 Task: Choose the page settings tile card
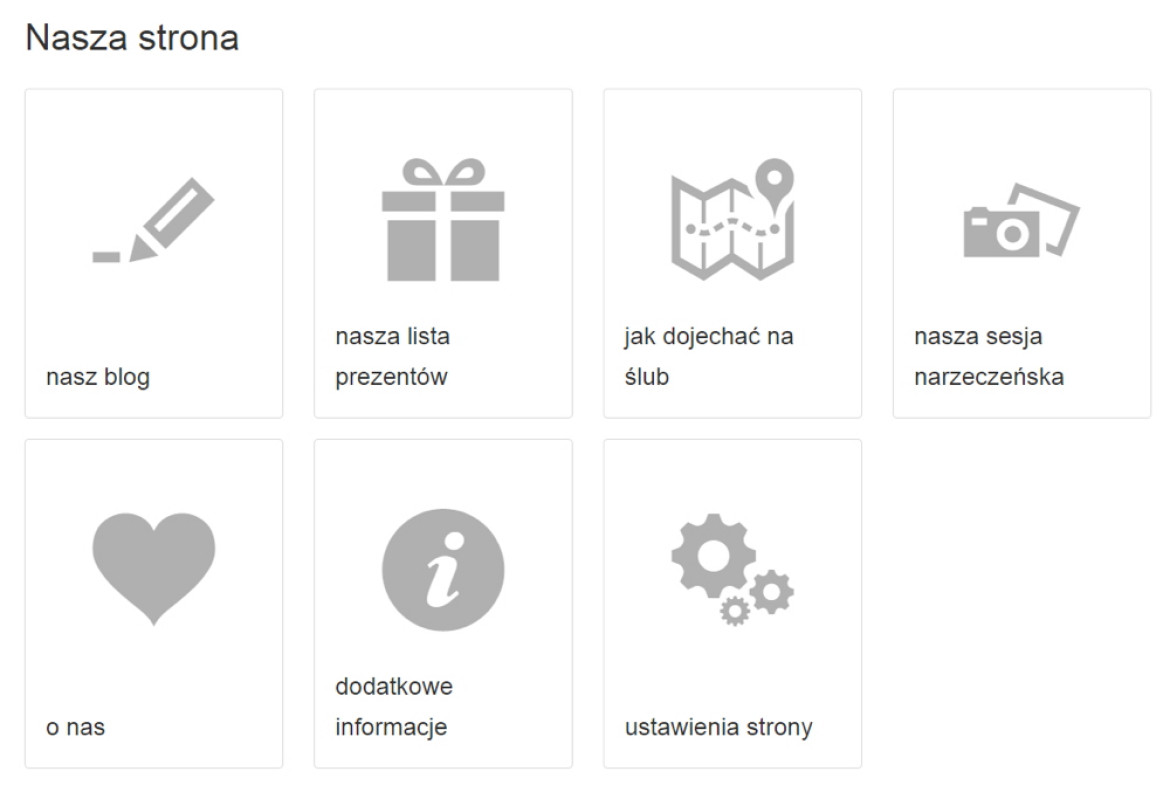(x=733, y=604)
